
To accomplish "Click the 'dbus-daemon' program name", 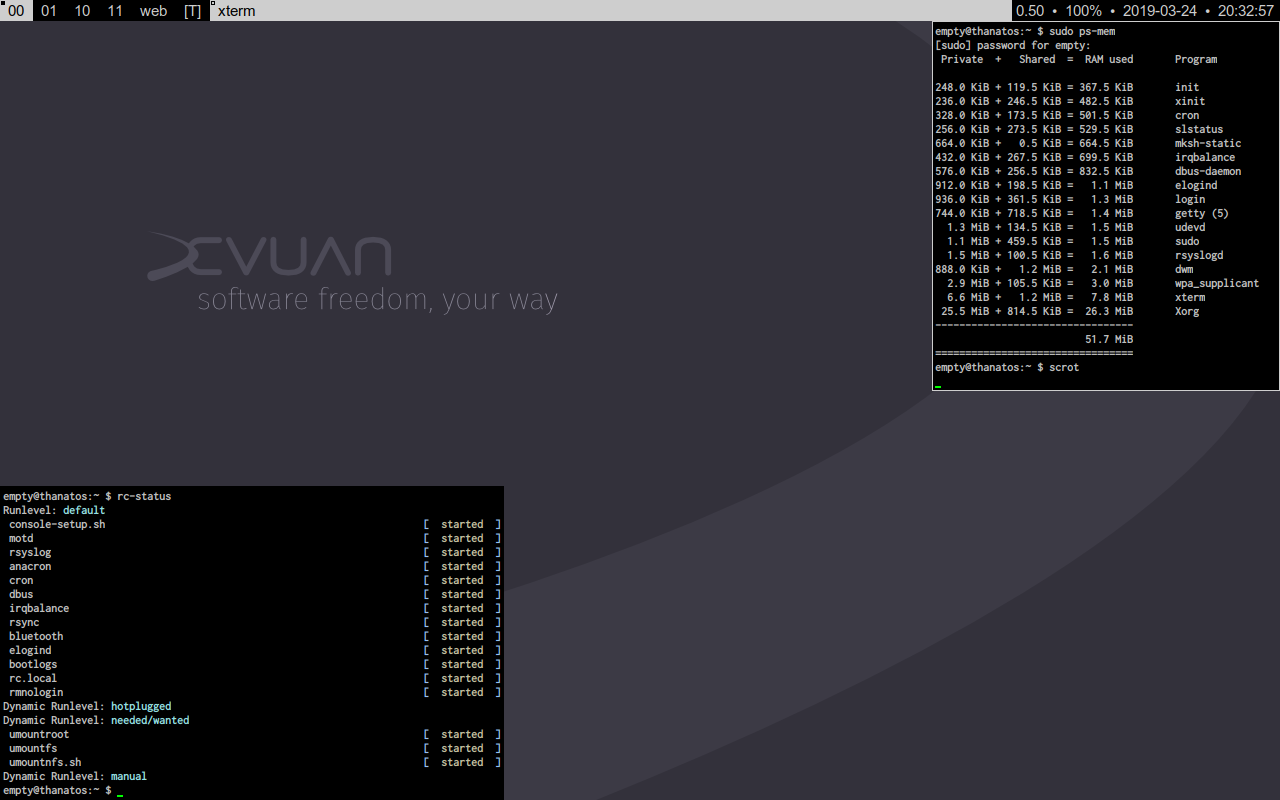I will pyautogui.click(x=1208, y=171).
